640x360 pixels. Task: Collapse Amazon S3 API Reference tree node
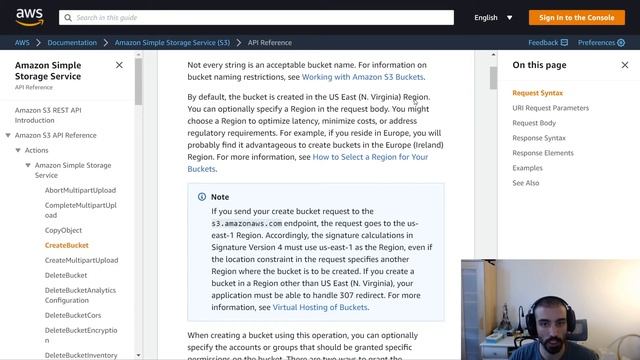(x=8, y=135)
